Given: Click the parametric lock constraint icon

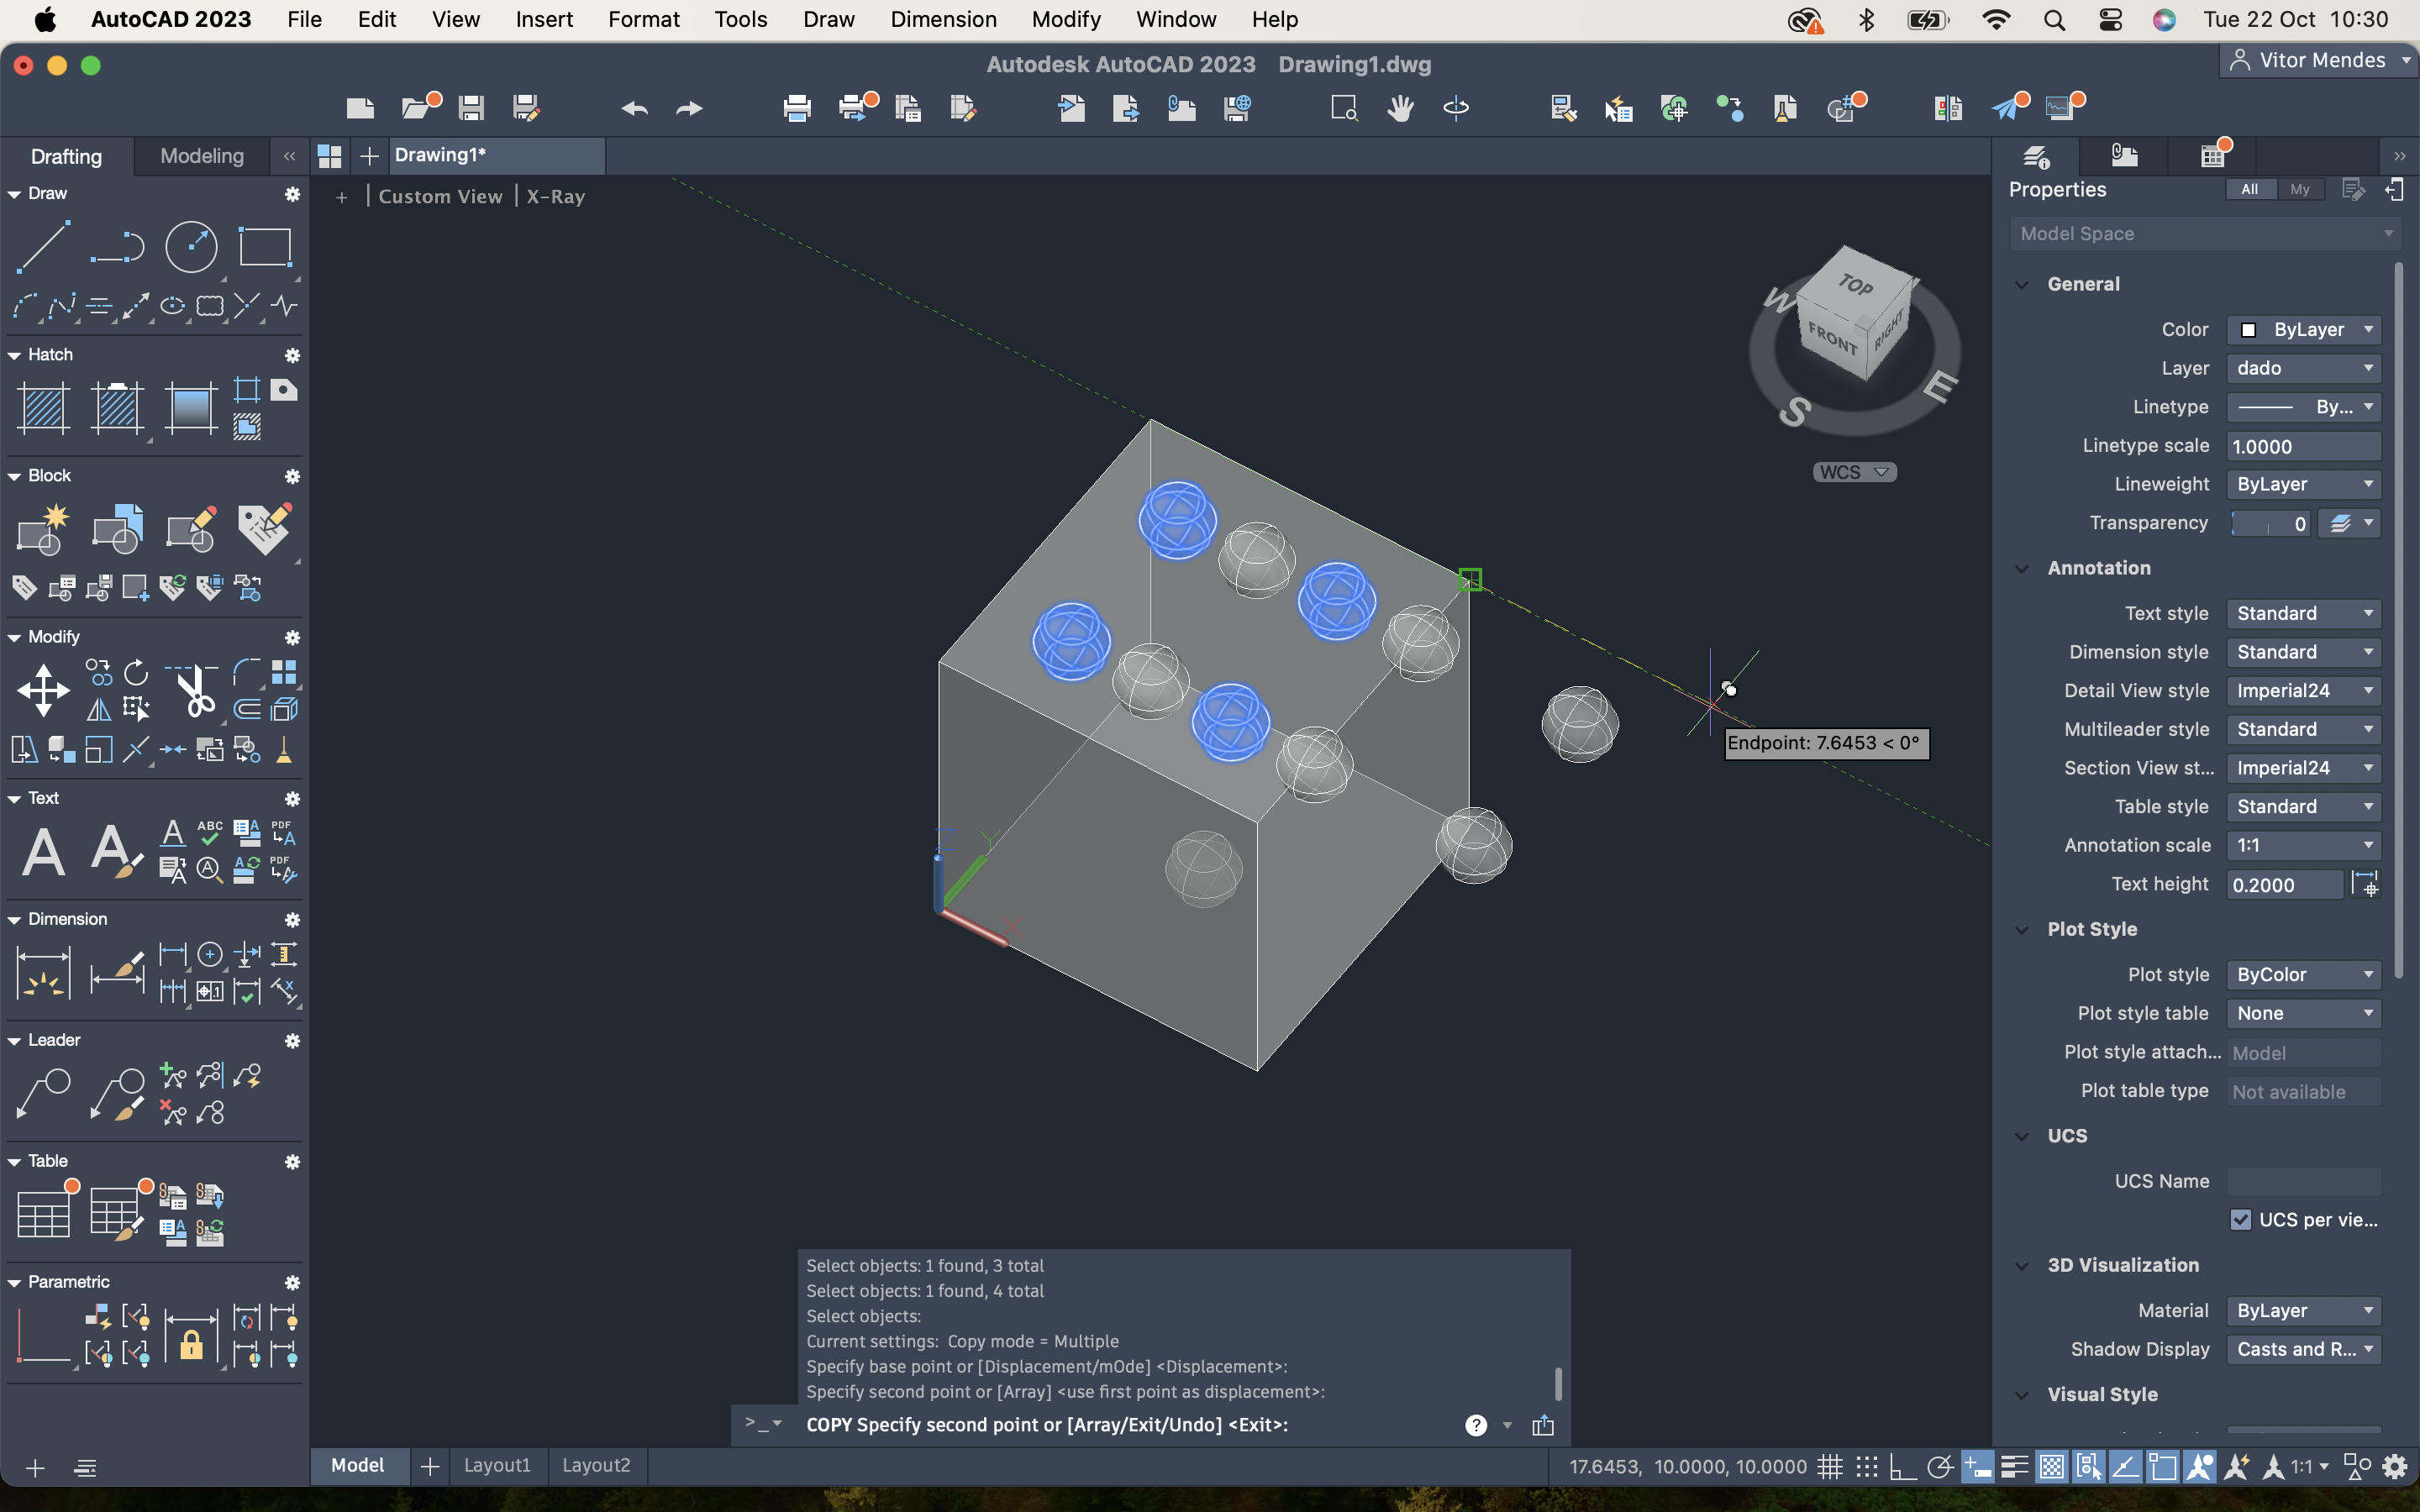Looking at the screenshot, I should pyautogui.click(x=191, y=1340).
